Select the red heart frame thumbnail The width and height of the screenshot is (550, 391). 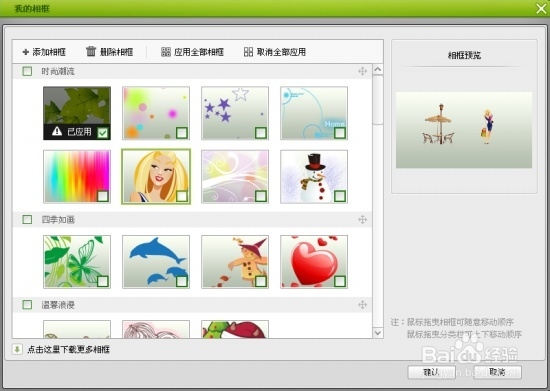[314, 262]
